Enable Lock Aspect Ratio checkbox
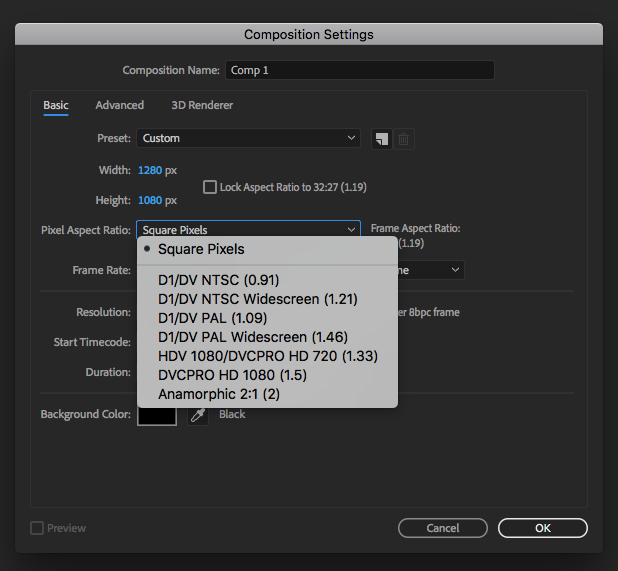Image resolution: width=618 pixels, height=571 pixels. click(x=210, y=186)
